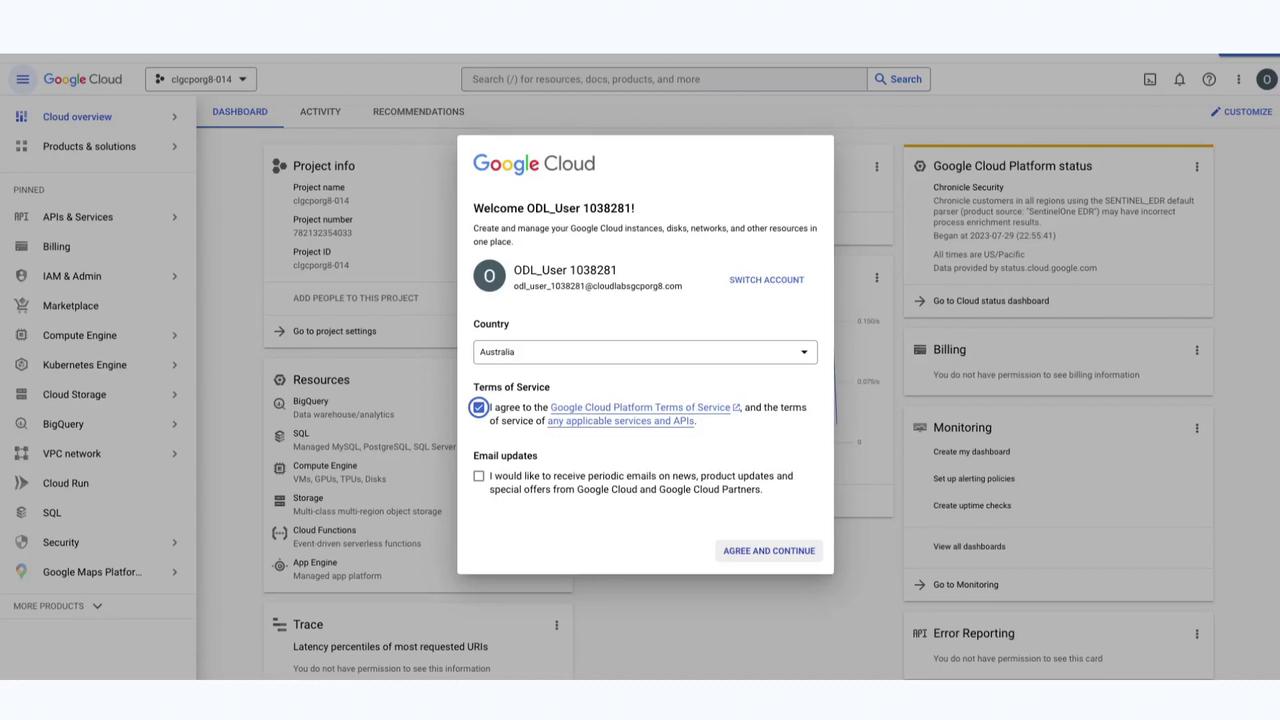Expand the Cloud Storage submenu arrow
Screen dimensions: 1280x720
174,394
